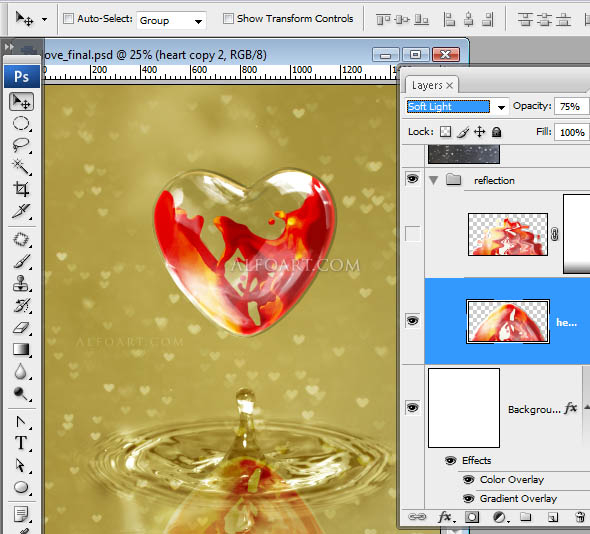Show the hidden masked layer

pos(412,234)
